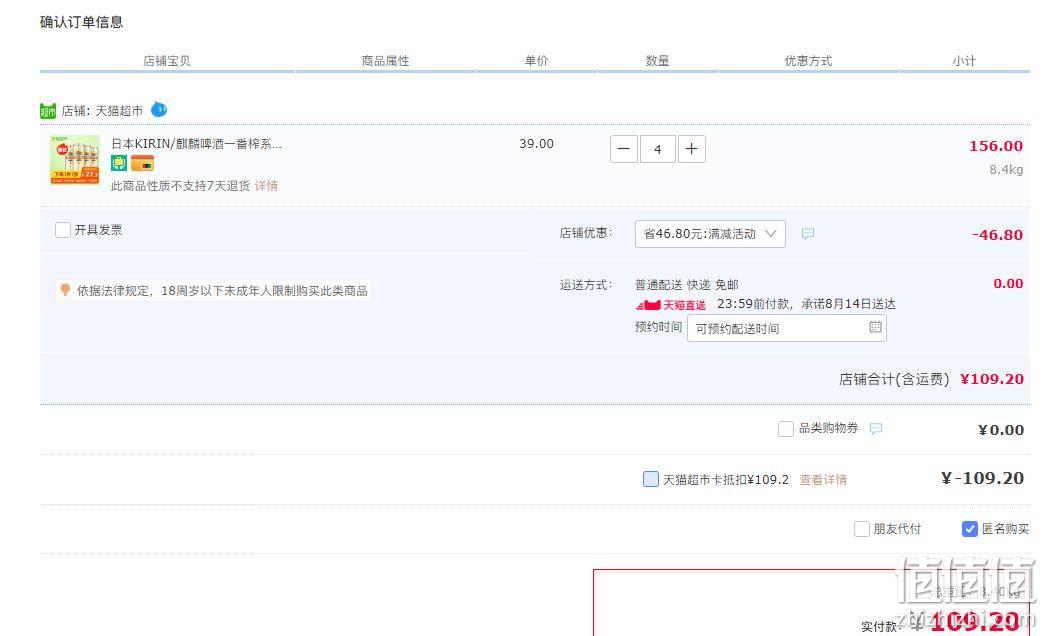Click the green service badge icon under product

(119, 163)
